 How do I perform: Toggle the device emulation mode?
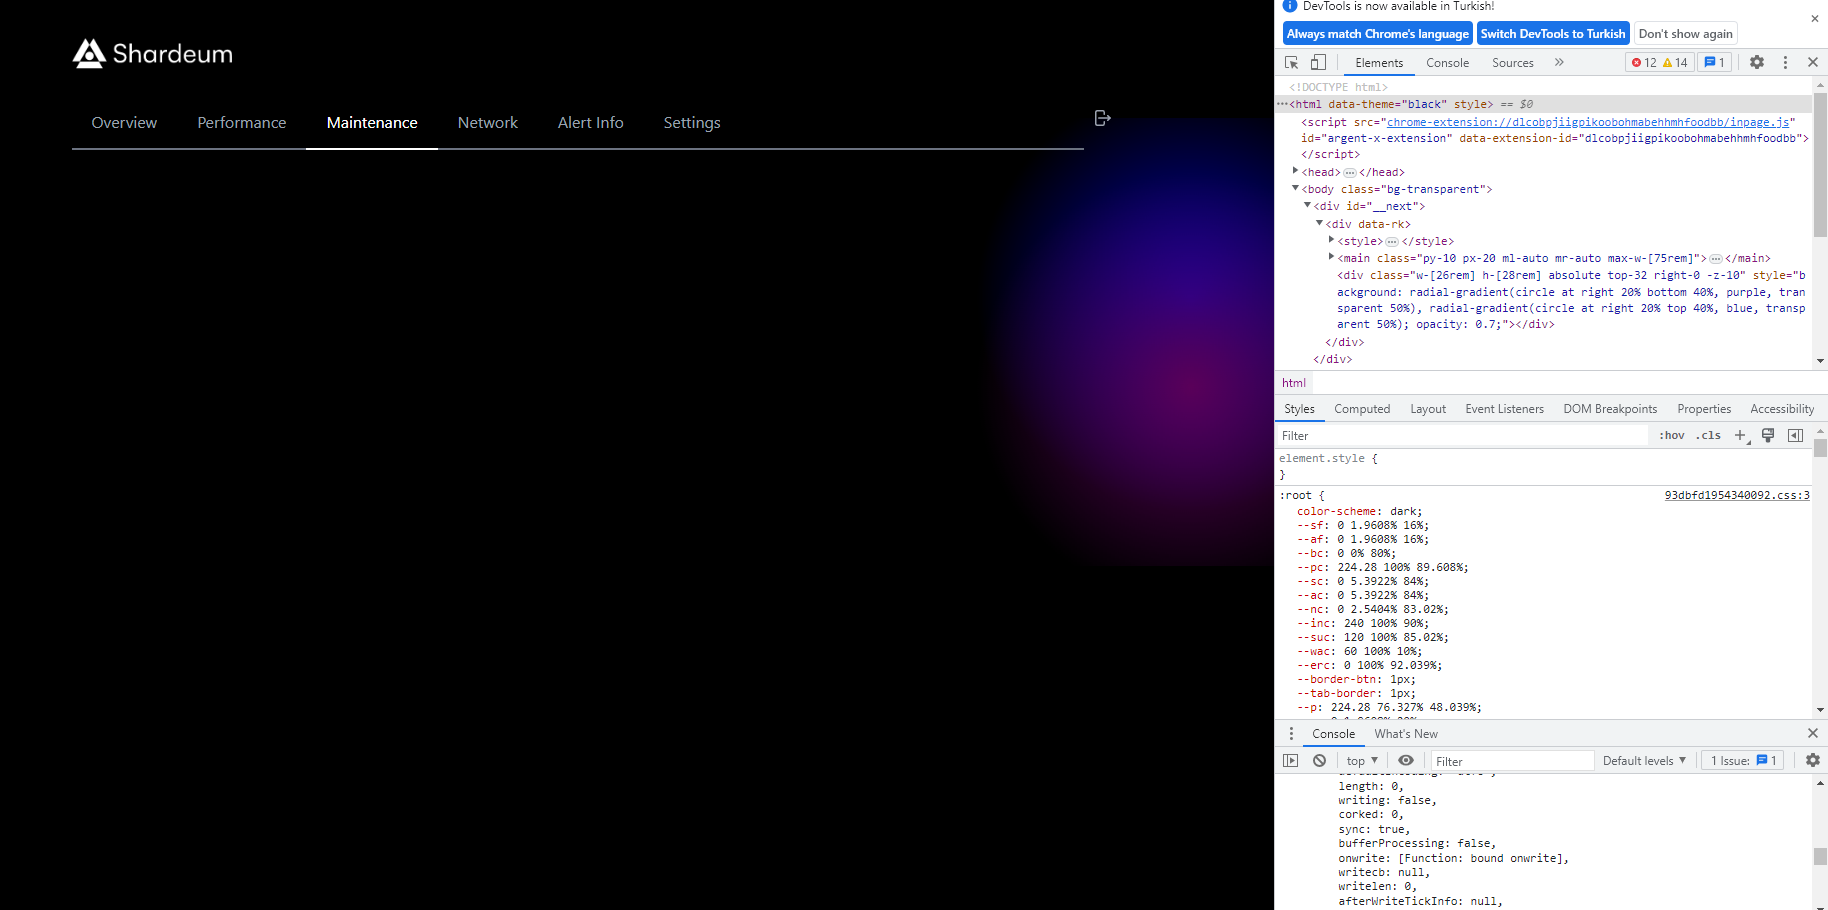[1318, 62]
